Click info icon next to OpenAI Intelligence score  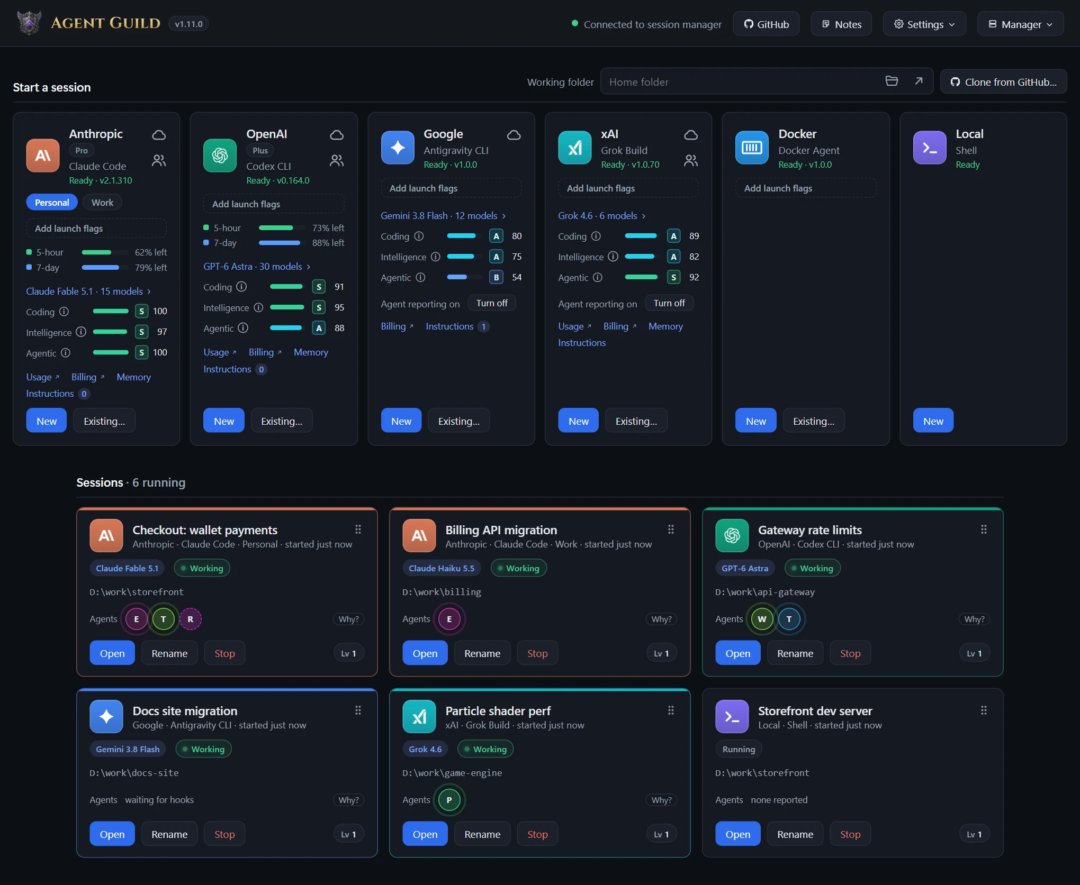pos(258,307)
